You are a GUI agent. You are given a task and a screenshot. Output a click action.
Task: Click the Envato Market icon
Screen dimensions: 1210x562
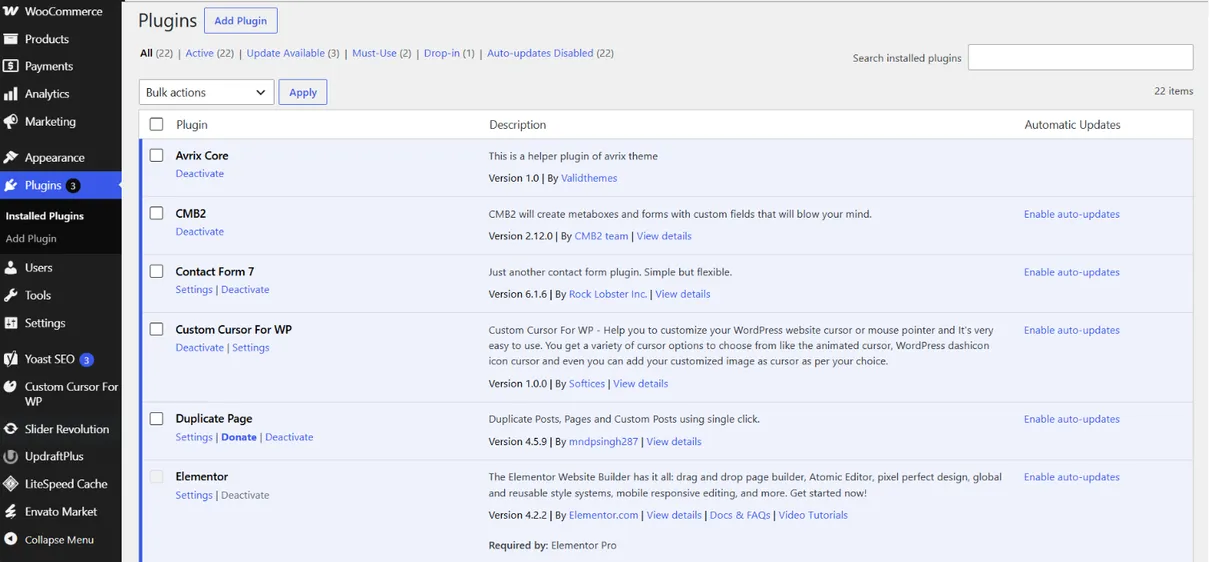click(x=11, y=512)
